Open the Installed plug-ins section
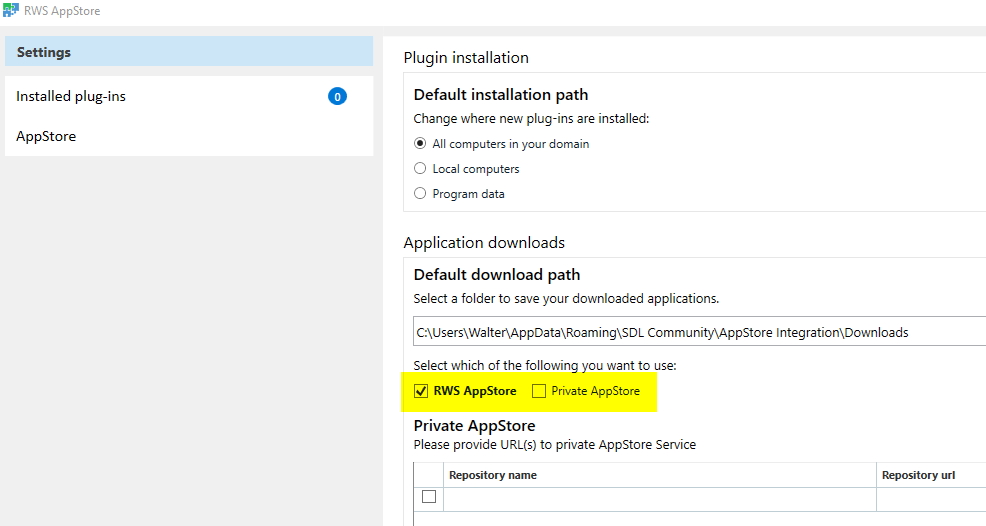 pos(189,96)
